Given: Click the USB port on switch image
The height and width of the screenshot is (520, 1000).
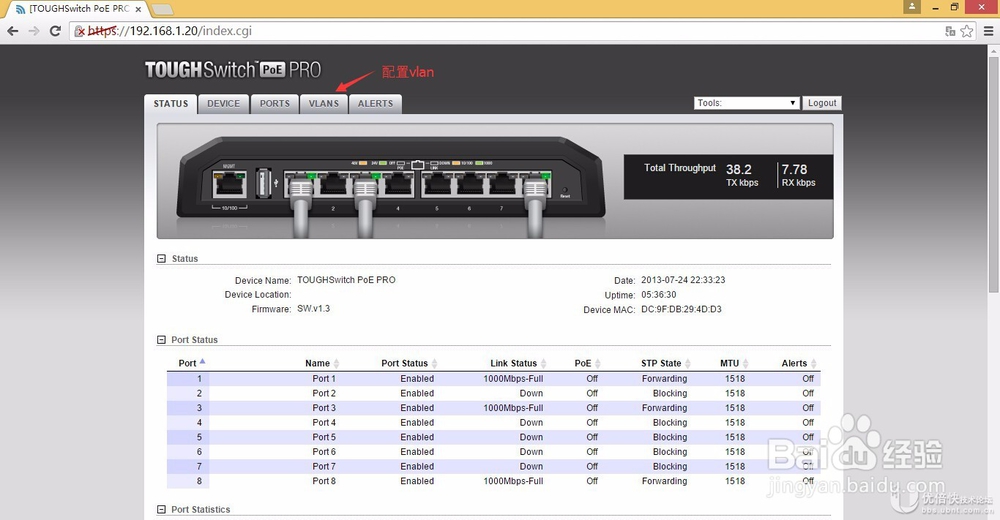Looking at the screenshot, I should 263,184.
